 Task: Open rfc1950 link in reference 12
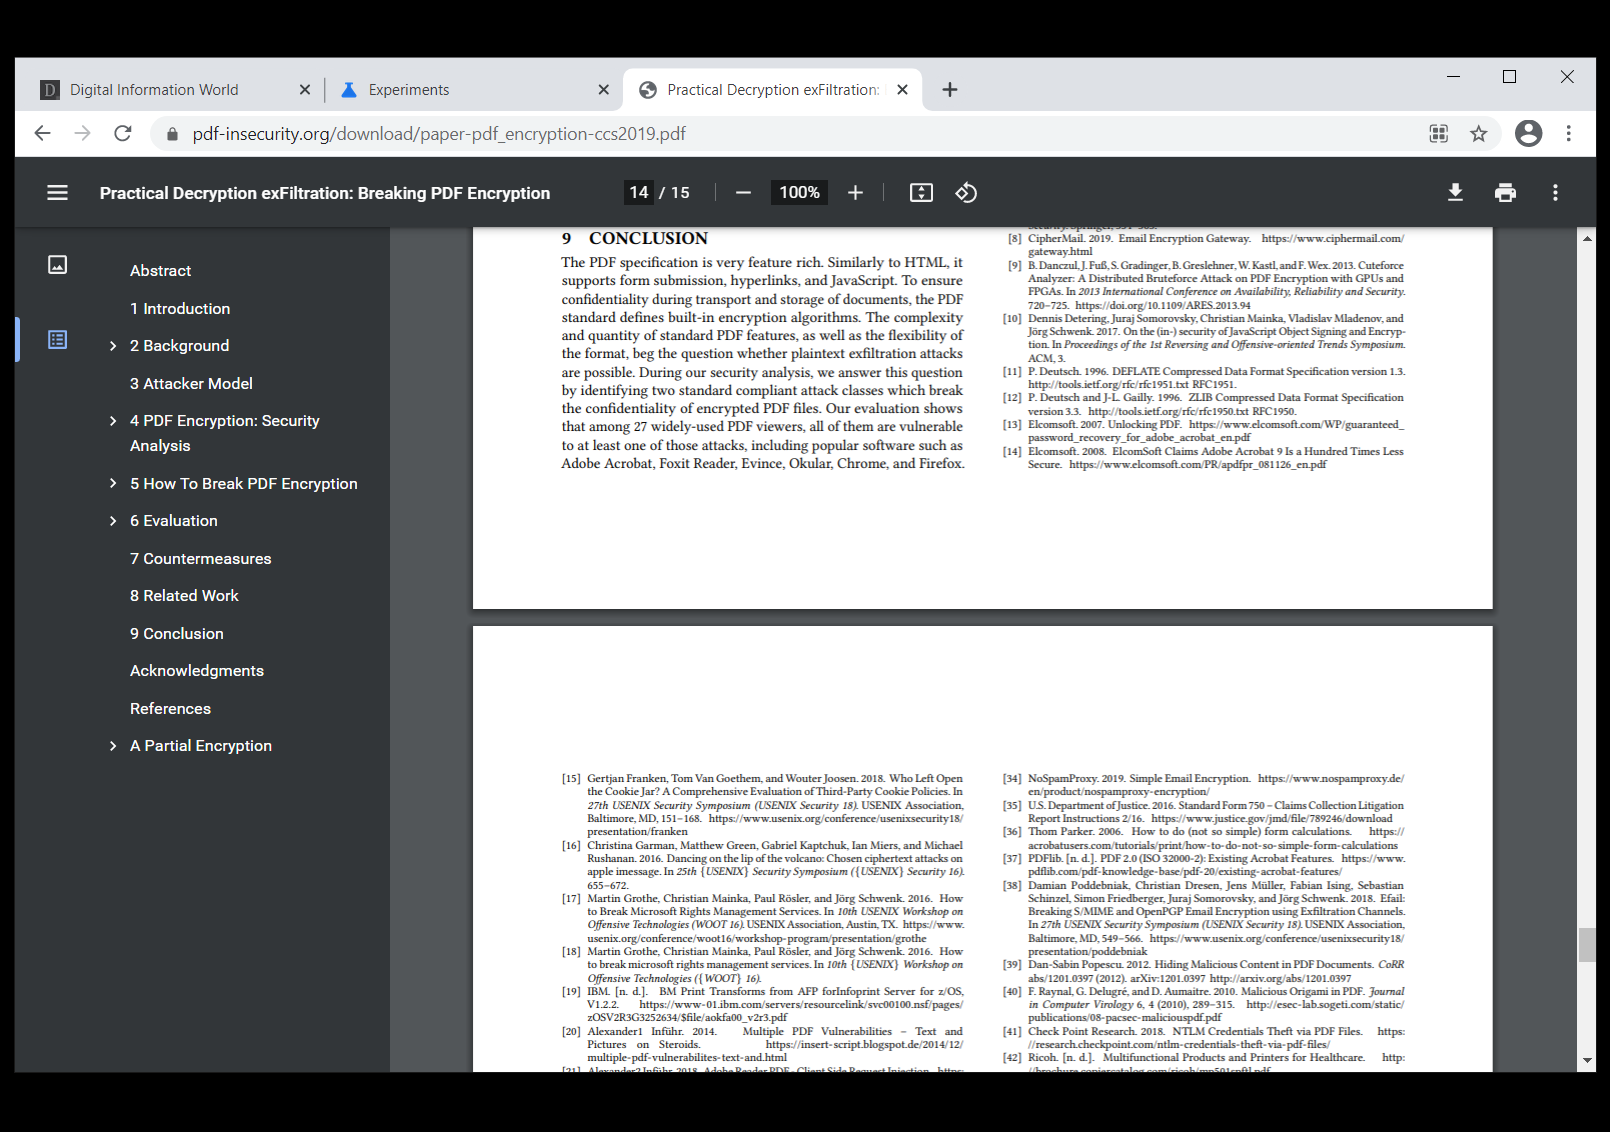pyautogui.click(x=1168, y=412)
